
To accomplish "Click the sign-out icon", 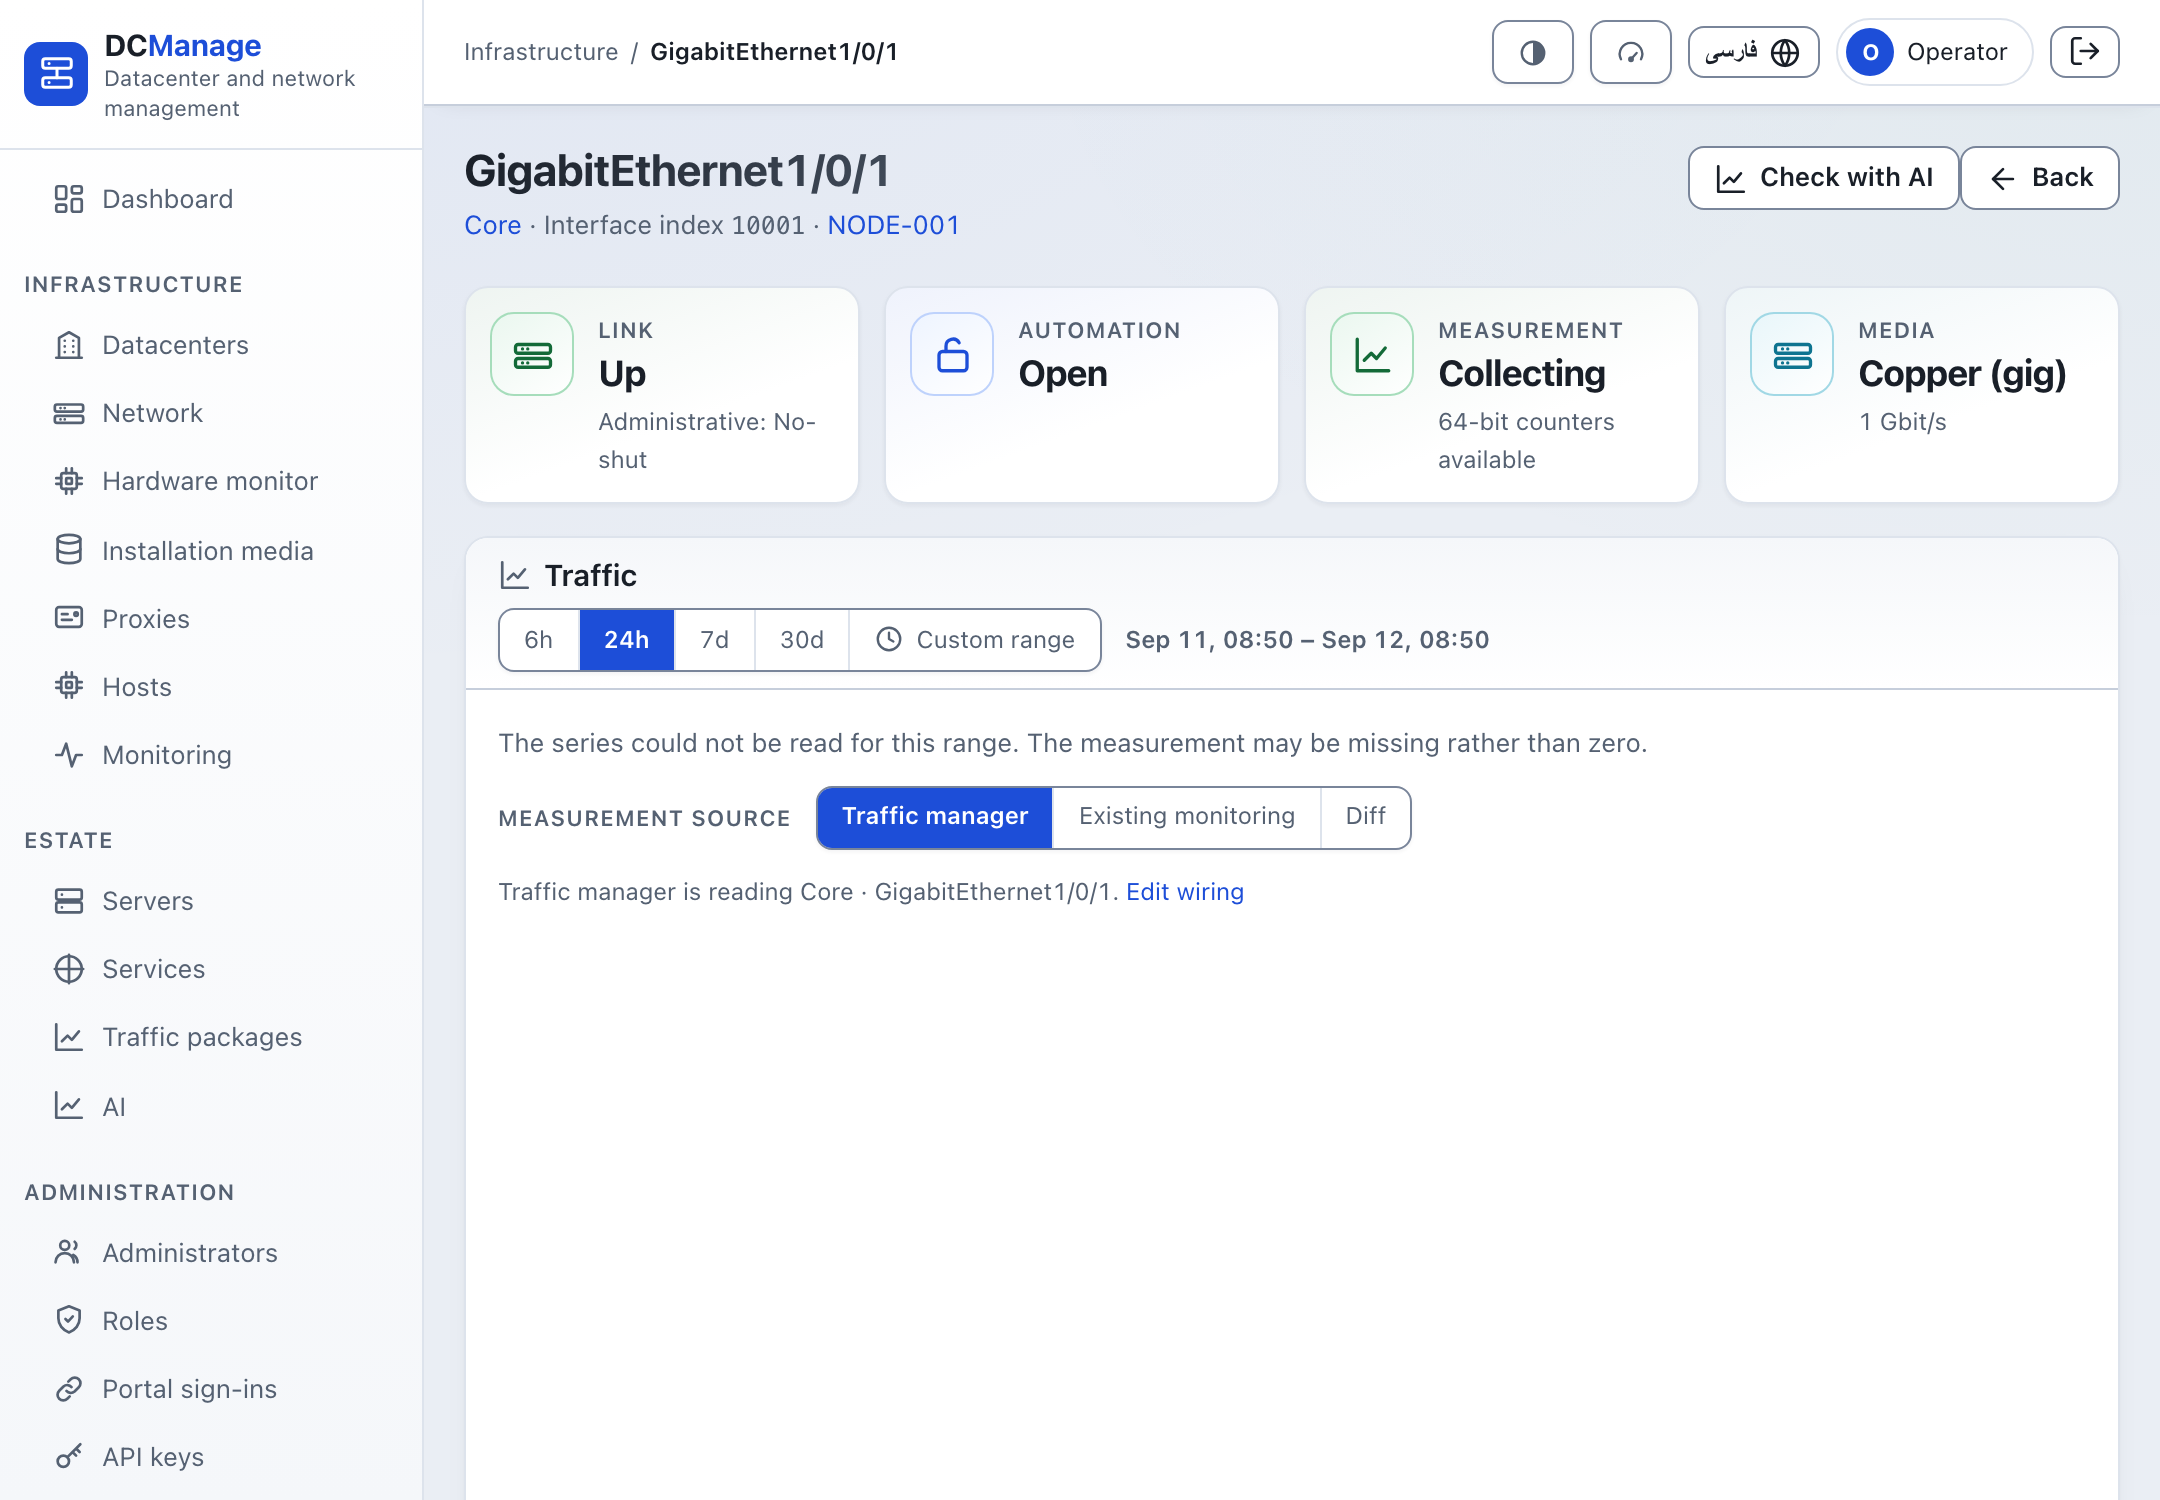I will (2084, 52).
